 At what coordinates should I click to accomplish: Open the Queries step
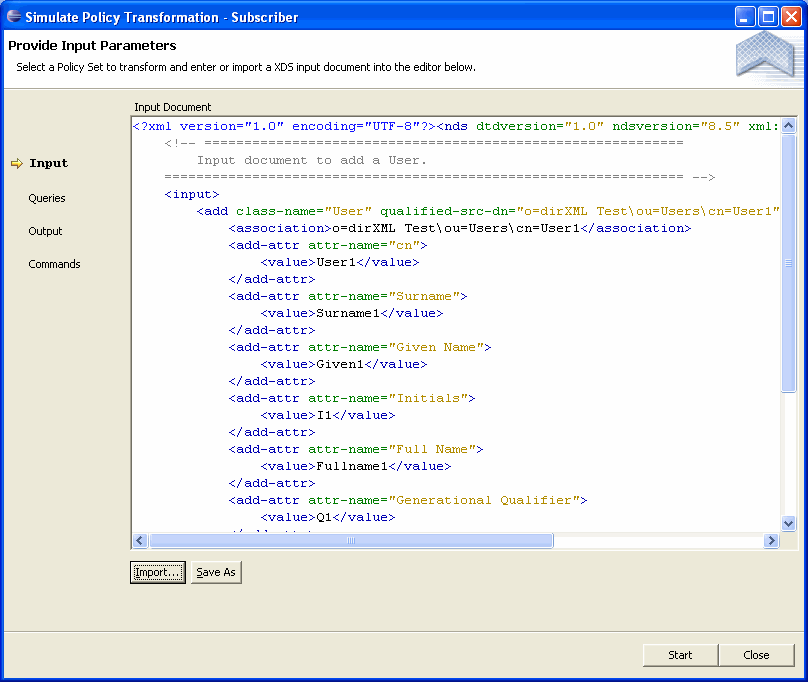(47, 198)
